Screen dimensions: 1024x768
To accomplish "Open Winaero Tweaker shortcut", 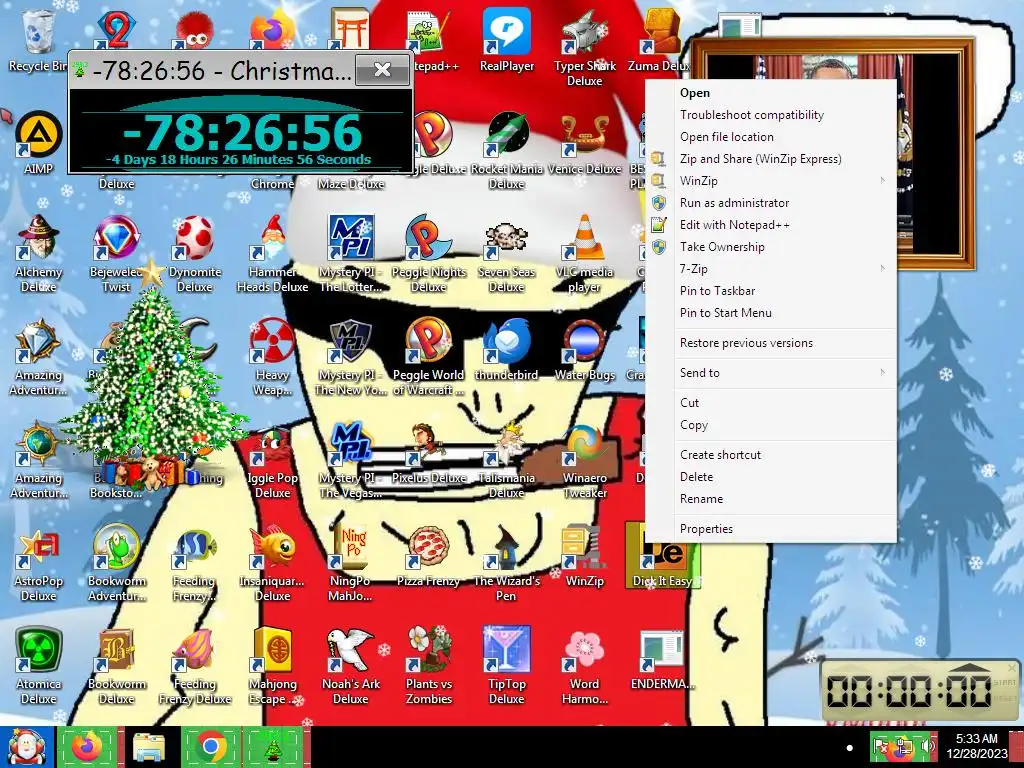I will [x=584, y=460].
